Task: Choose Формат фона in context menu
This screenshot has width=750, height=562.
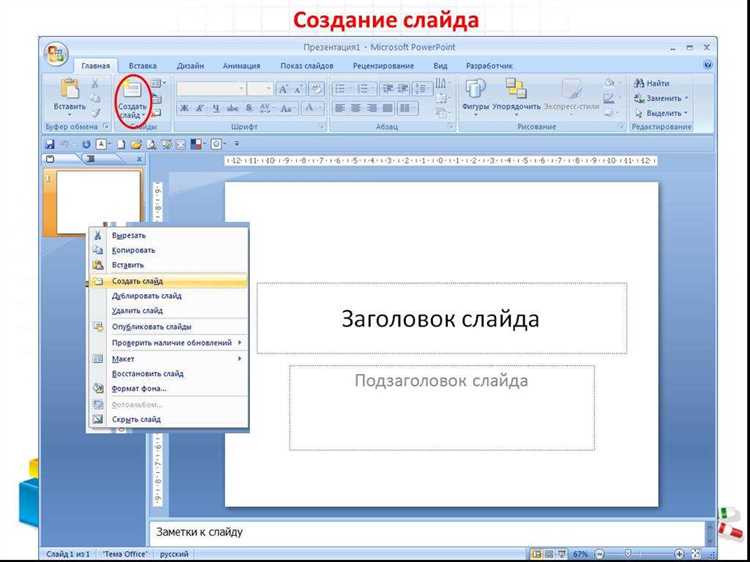Action: tap(169, 388)
